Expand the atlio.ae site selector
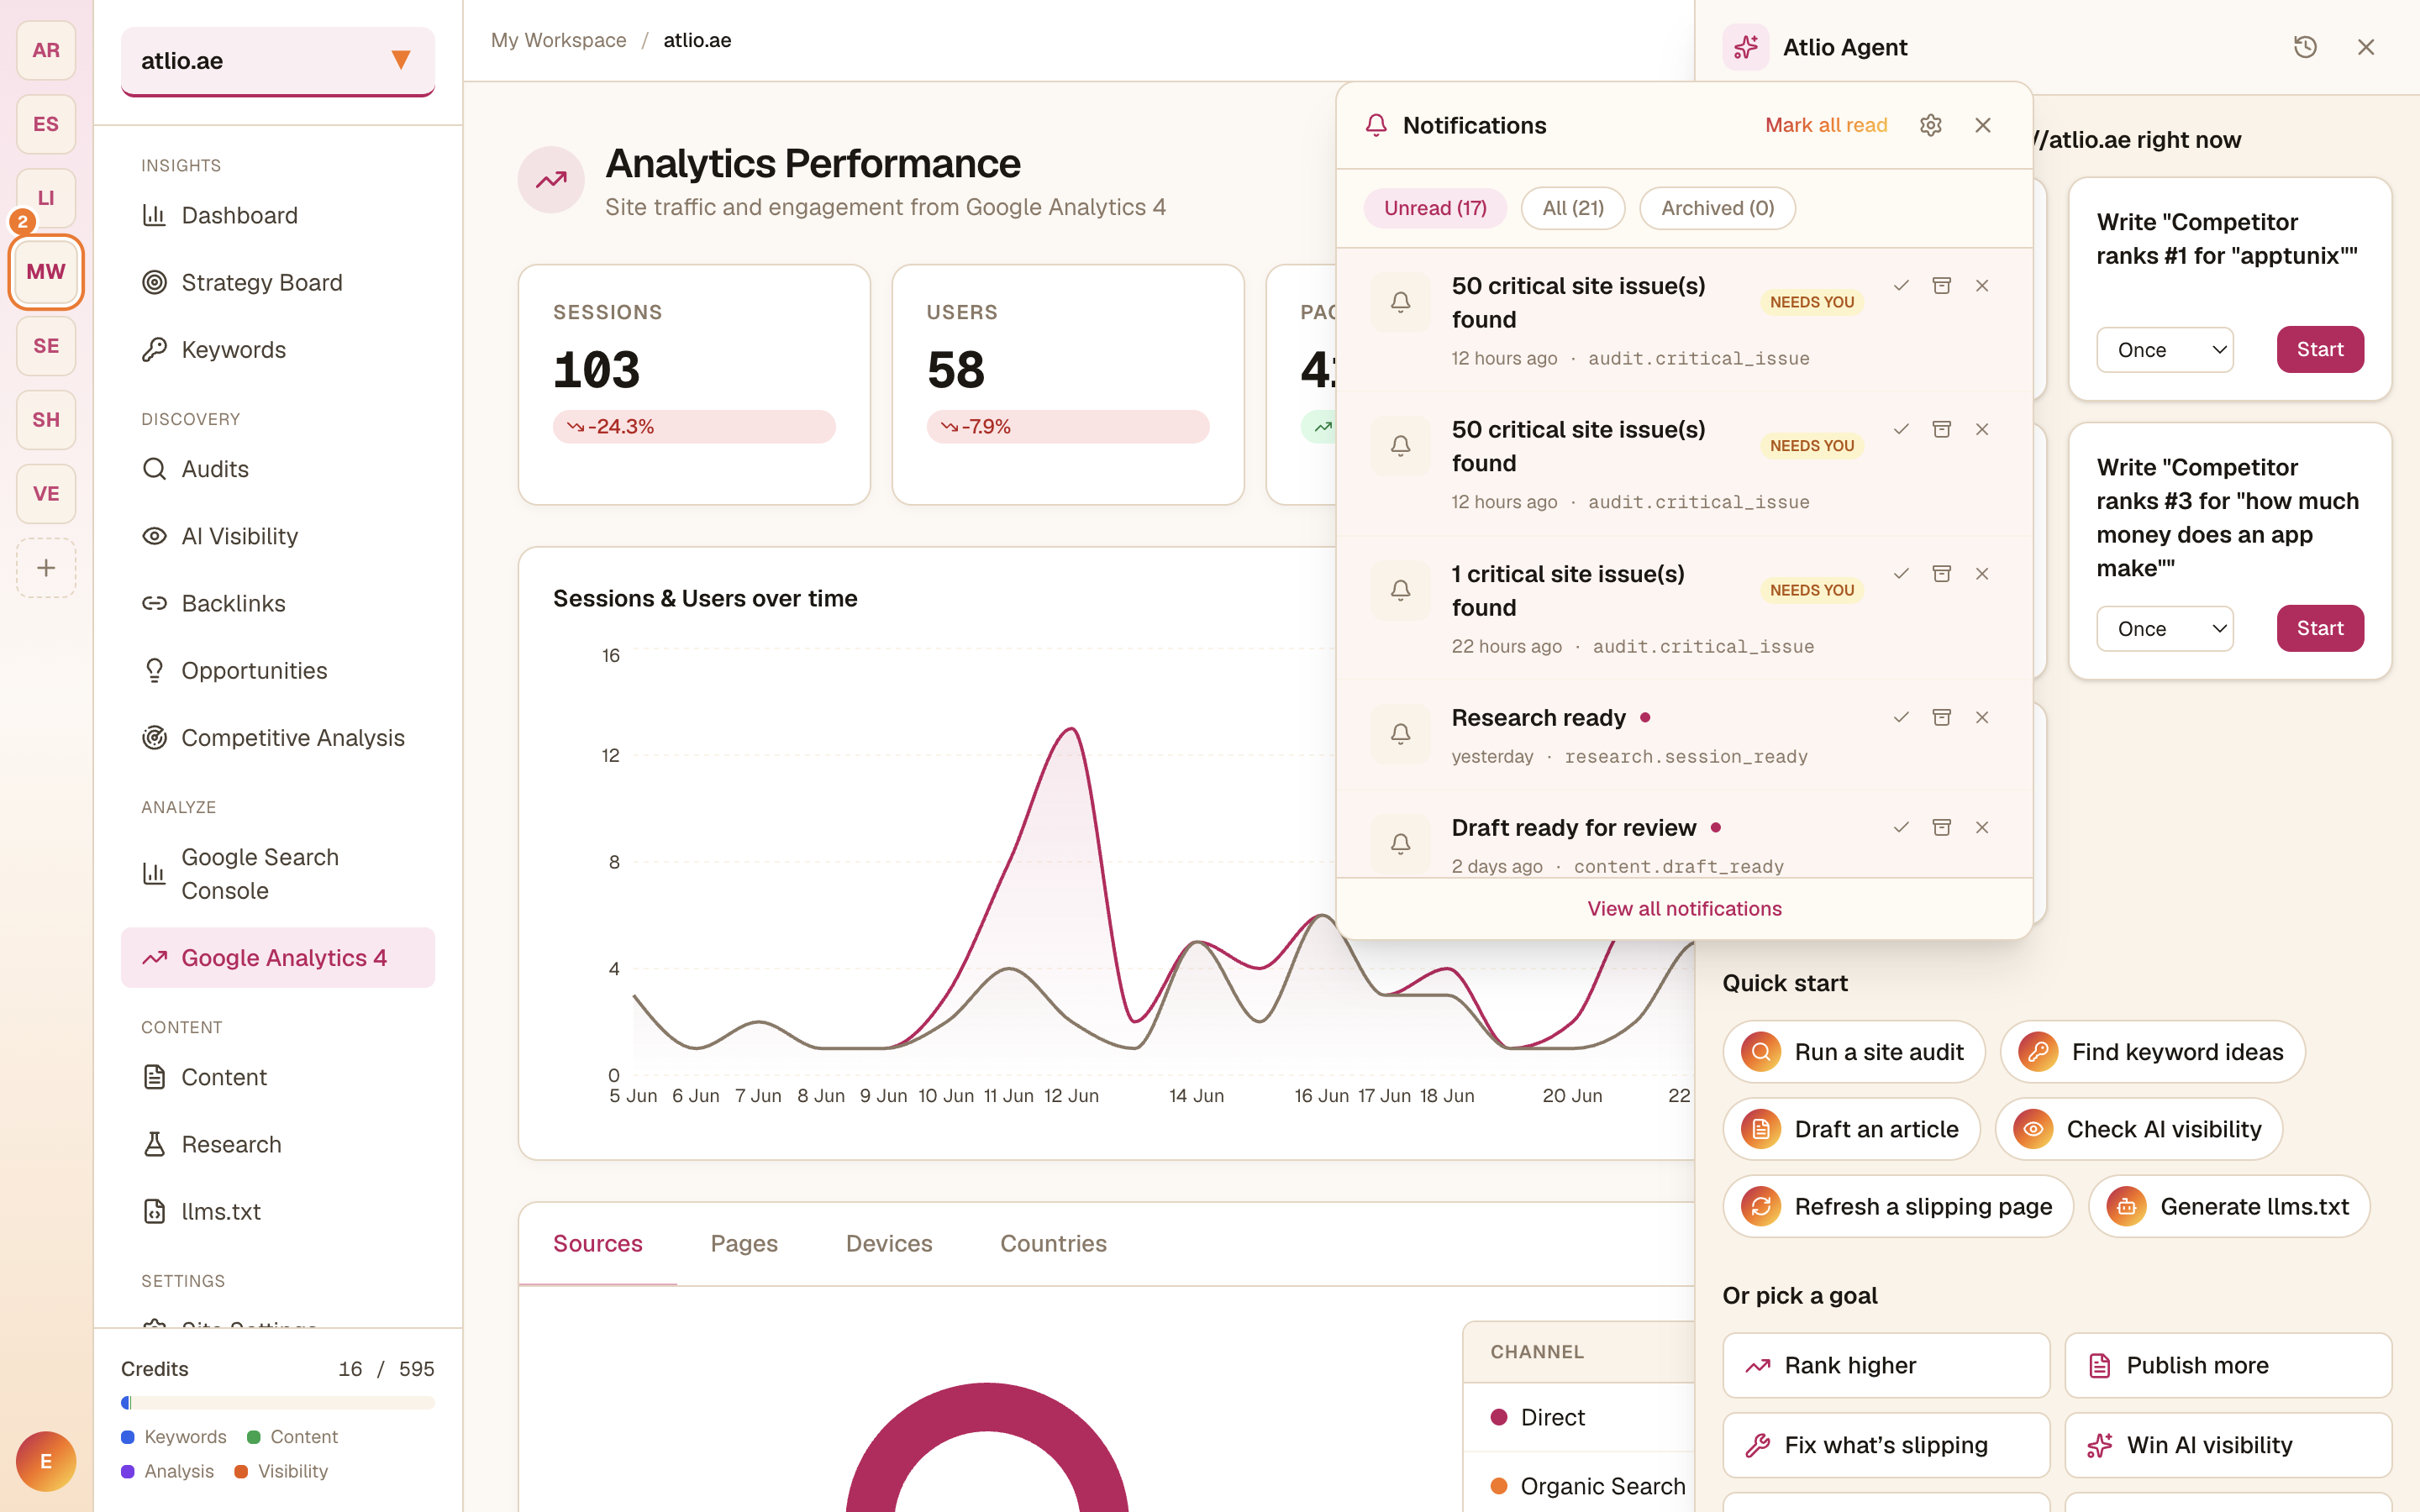 278,61
